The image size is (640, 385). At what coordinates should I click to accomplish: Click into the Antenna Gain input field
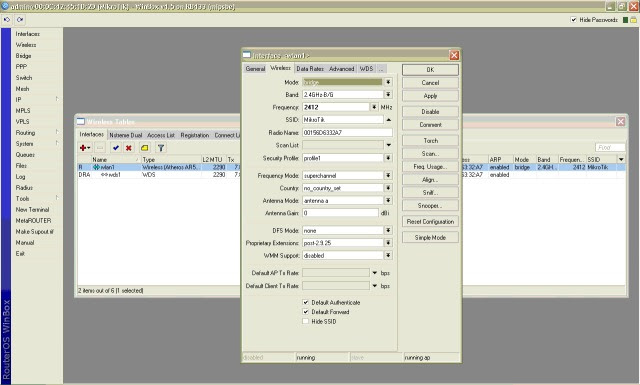tap(340, 213)
